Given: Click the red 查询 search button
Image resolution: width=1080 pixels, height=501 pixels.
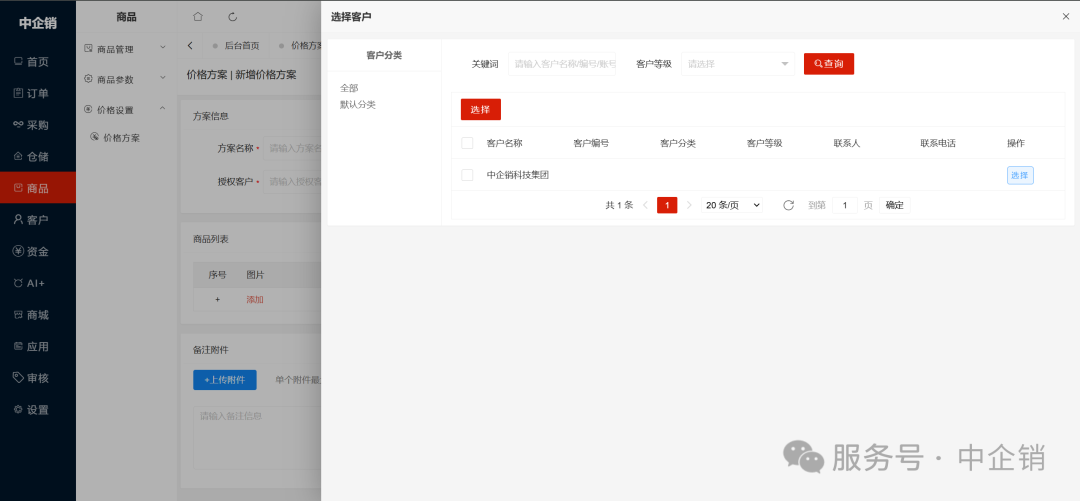Looking at the screenshot, I should pyautogui.click(x=828, y=64).
